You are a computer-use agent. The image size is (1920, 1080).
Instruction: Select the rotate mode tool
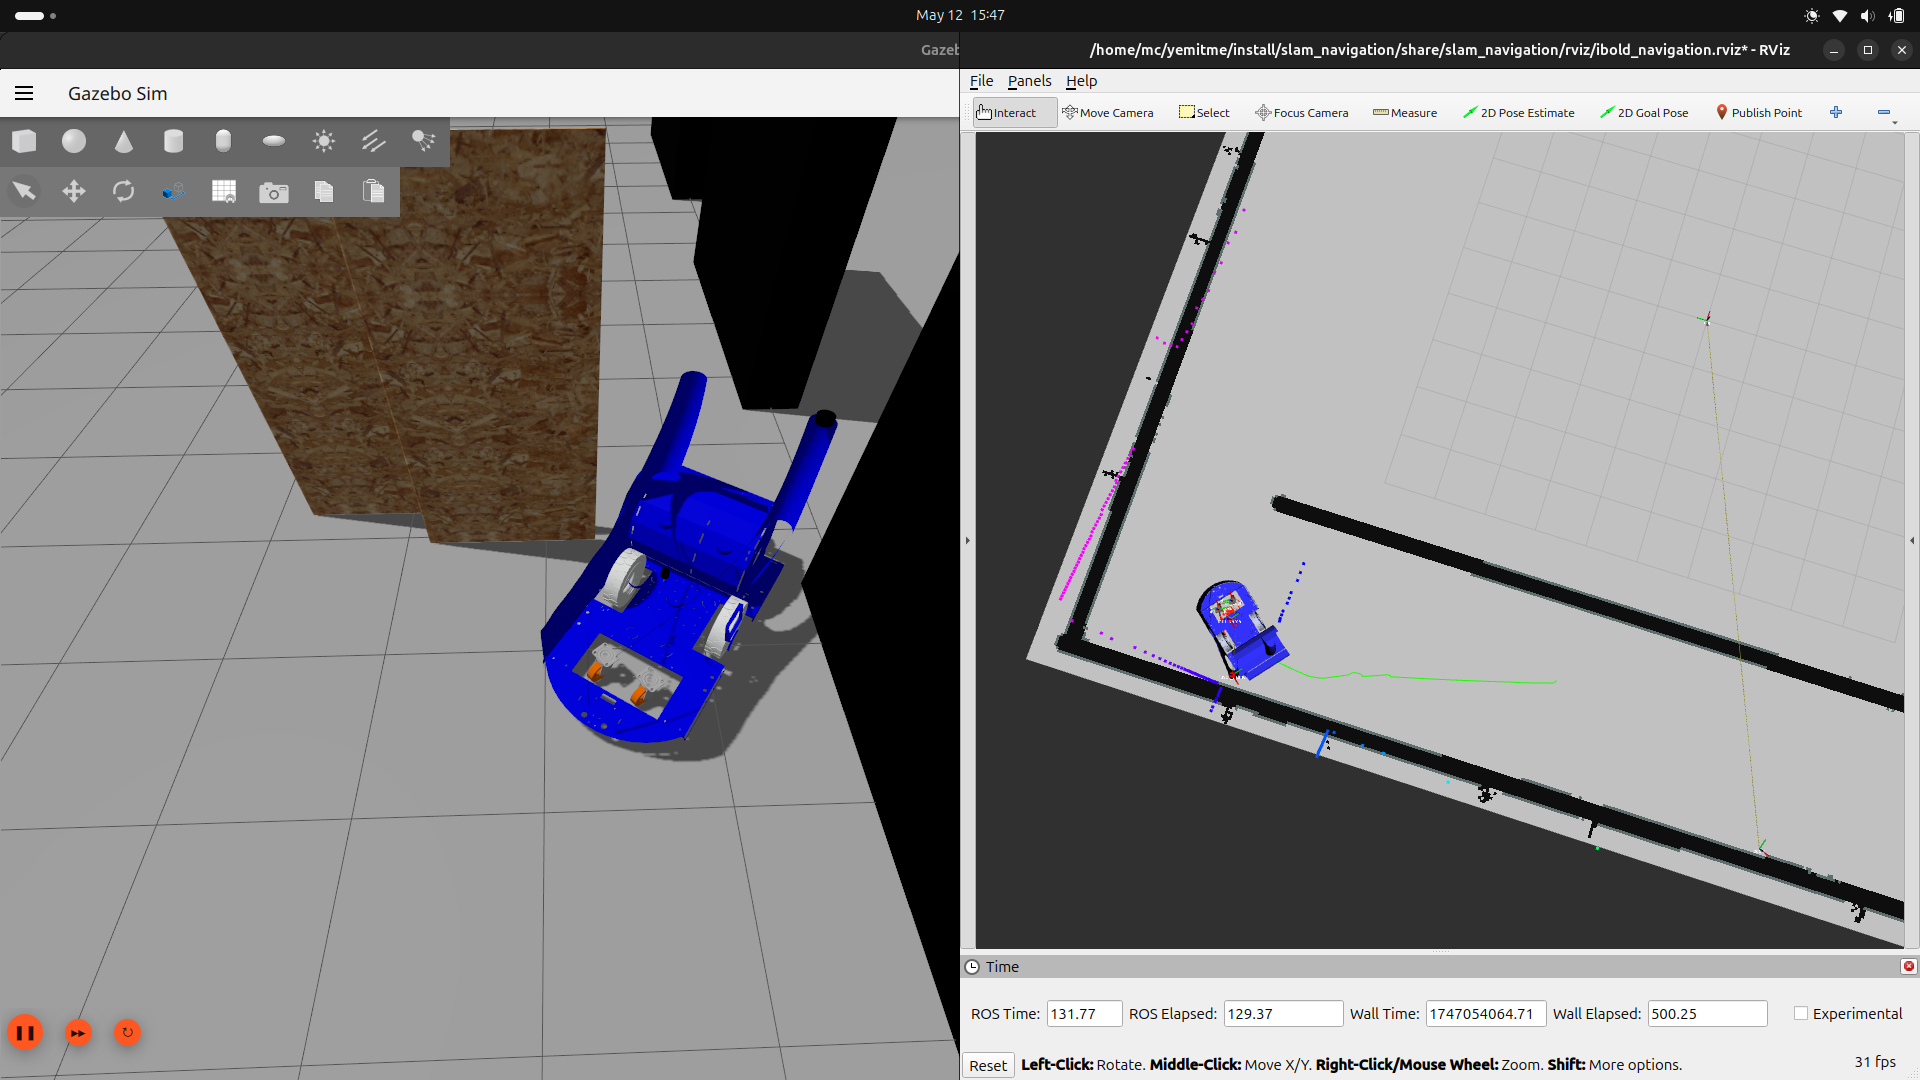(123, 191)
